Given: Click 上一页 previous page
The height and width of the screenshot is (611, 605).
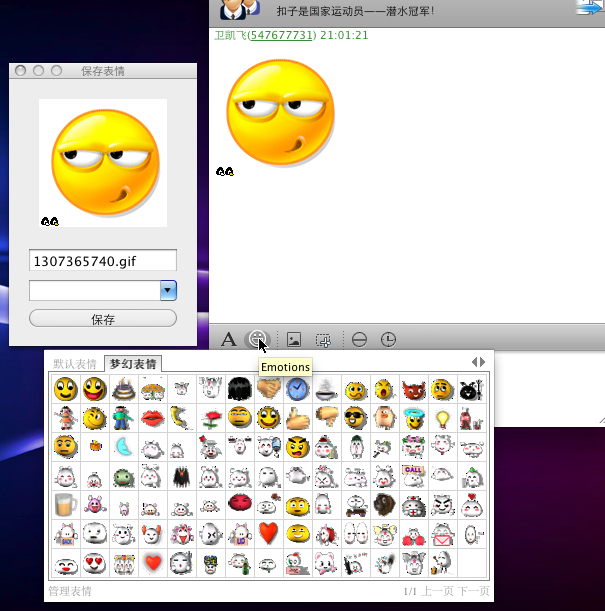Looking at the screenshot, I should click(x=437, y=591).
